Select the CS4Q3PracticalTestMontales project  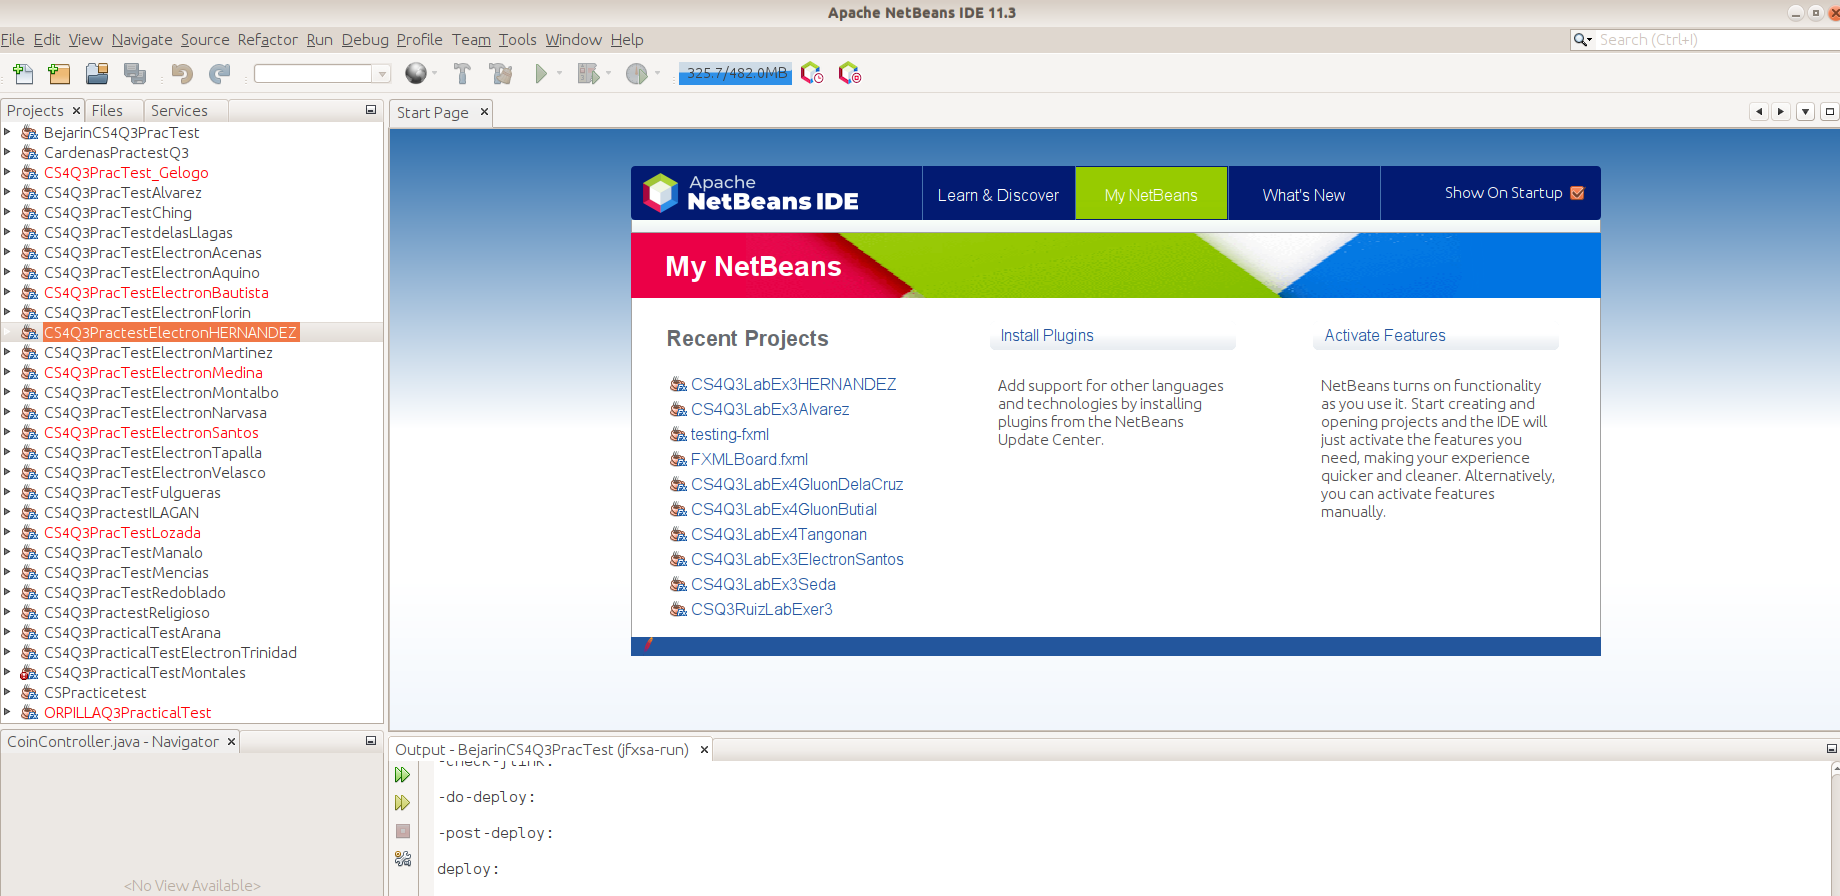tap(145, 672)
